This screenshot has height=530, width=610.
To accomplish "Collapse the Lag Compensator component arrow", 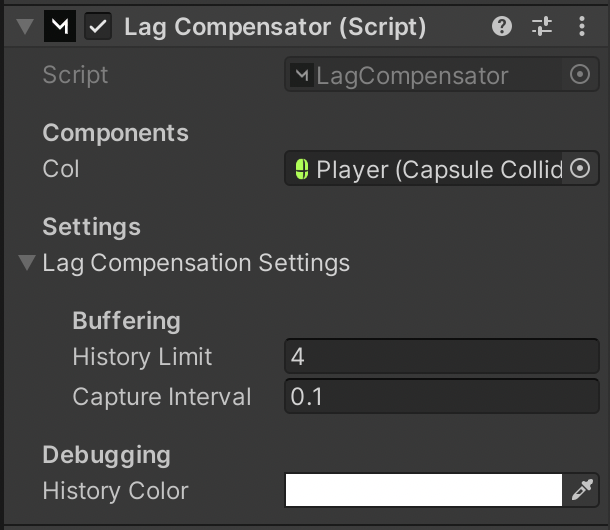I will tap(26, 27).
